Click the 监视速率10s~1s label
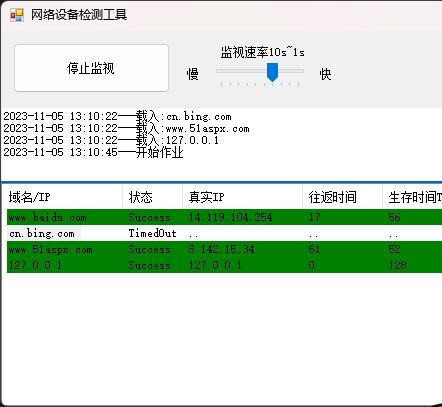This screenshot has height=407, width=442. point(263,52)
